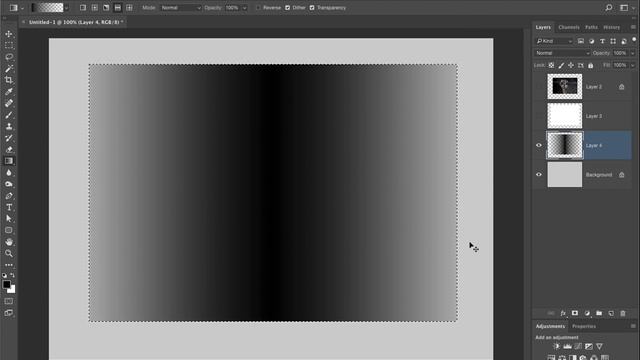Open the layer blend mode dropdown

(562, 53)
